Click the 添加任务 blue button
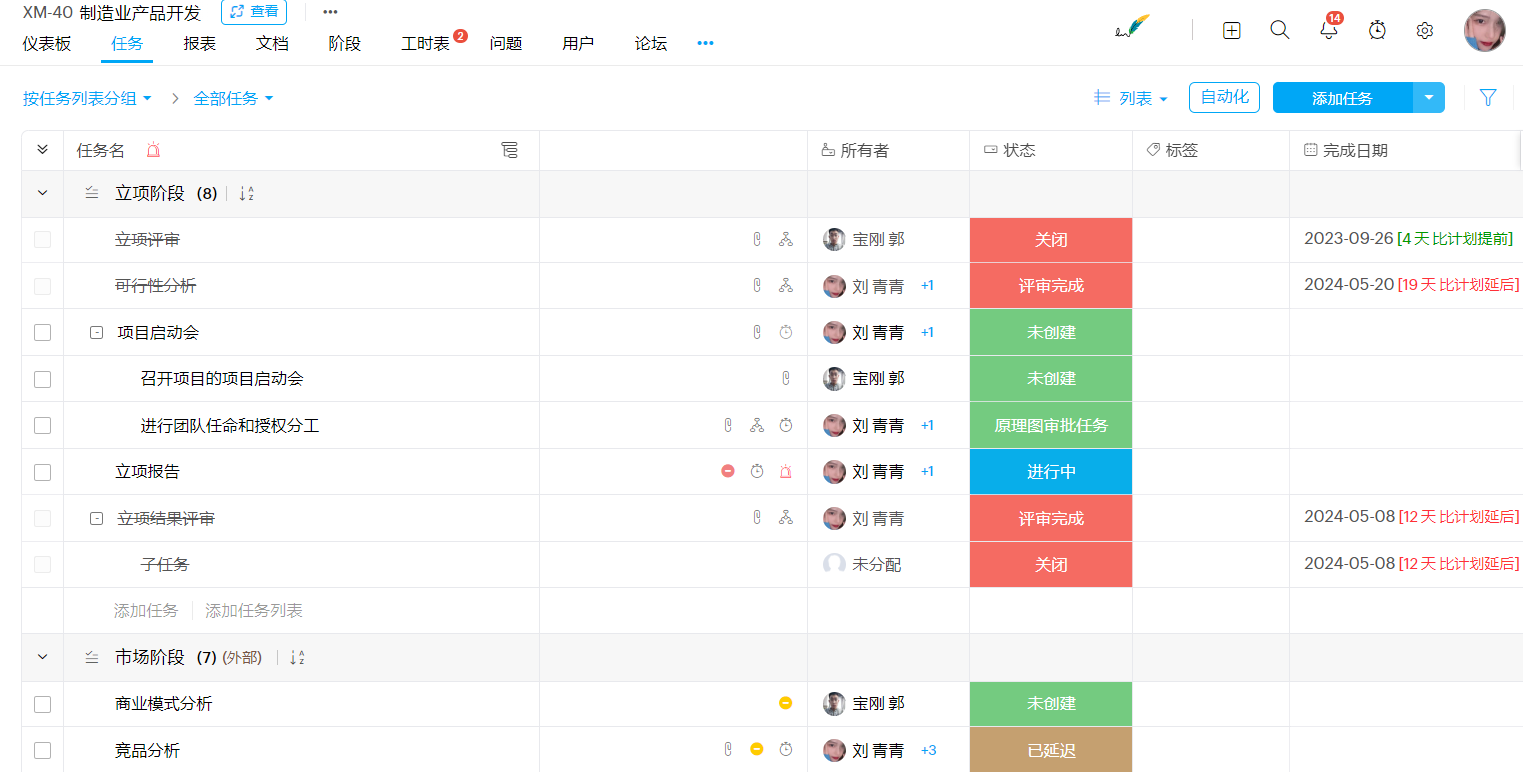Screen dimensions: 1523x772 coord(1342,98)
